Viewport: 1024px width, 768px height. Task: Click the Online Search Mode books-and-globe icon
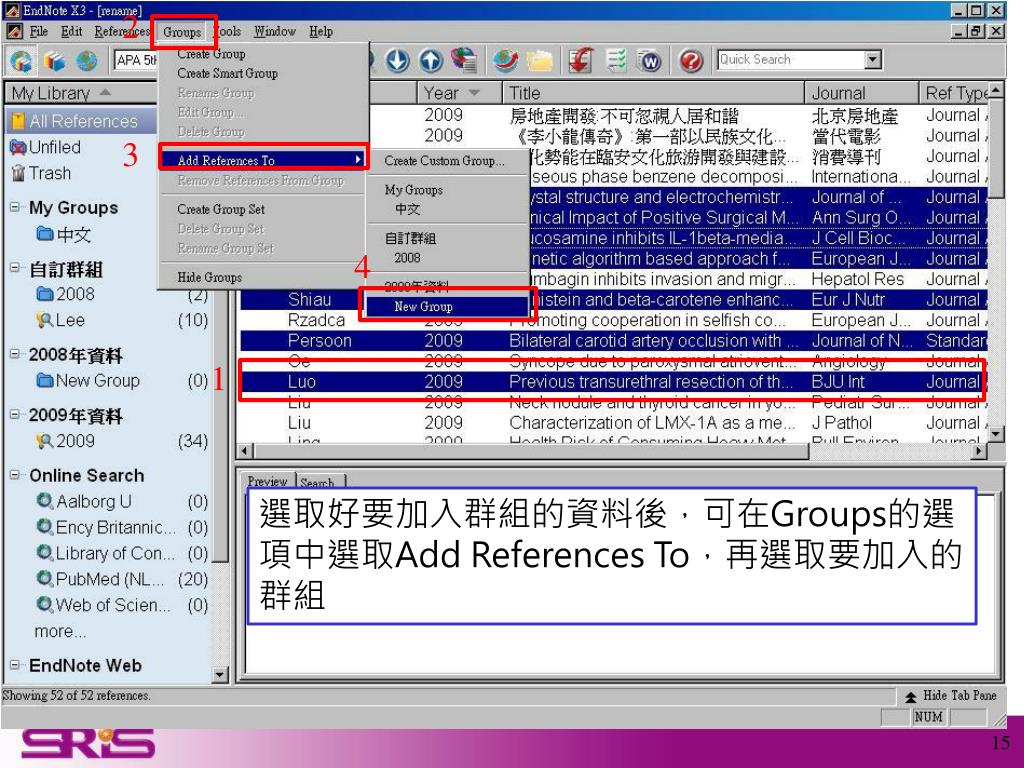click(x=54, y=61)
